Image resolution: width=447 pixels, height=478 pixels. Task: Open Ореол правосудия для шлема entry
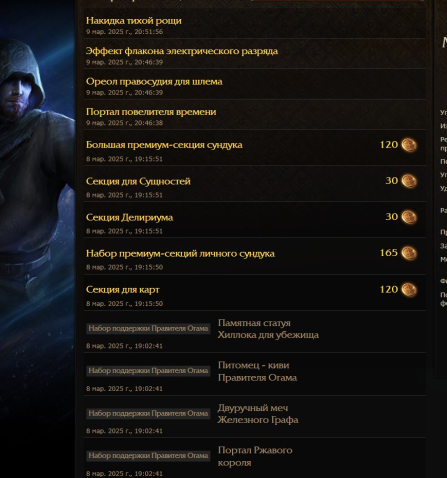[x=154, y=81]
